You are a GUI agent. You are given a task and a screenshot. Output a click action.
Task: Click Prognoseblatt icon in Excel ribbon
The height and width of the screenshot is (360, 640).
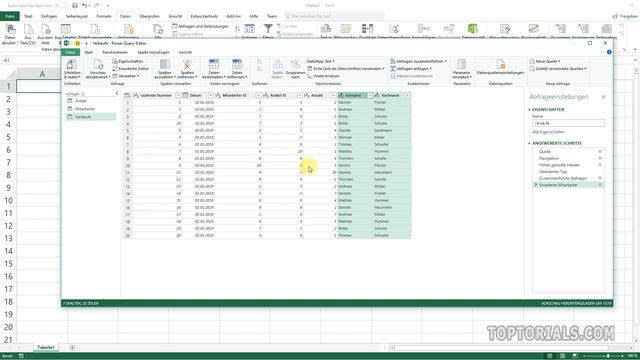coord(533,29)
